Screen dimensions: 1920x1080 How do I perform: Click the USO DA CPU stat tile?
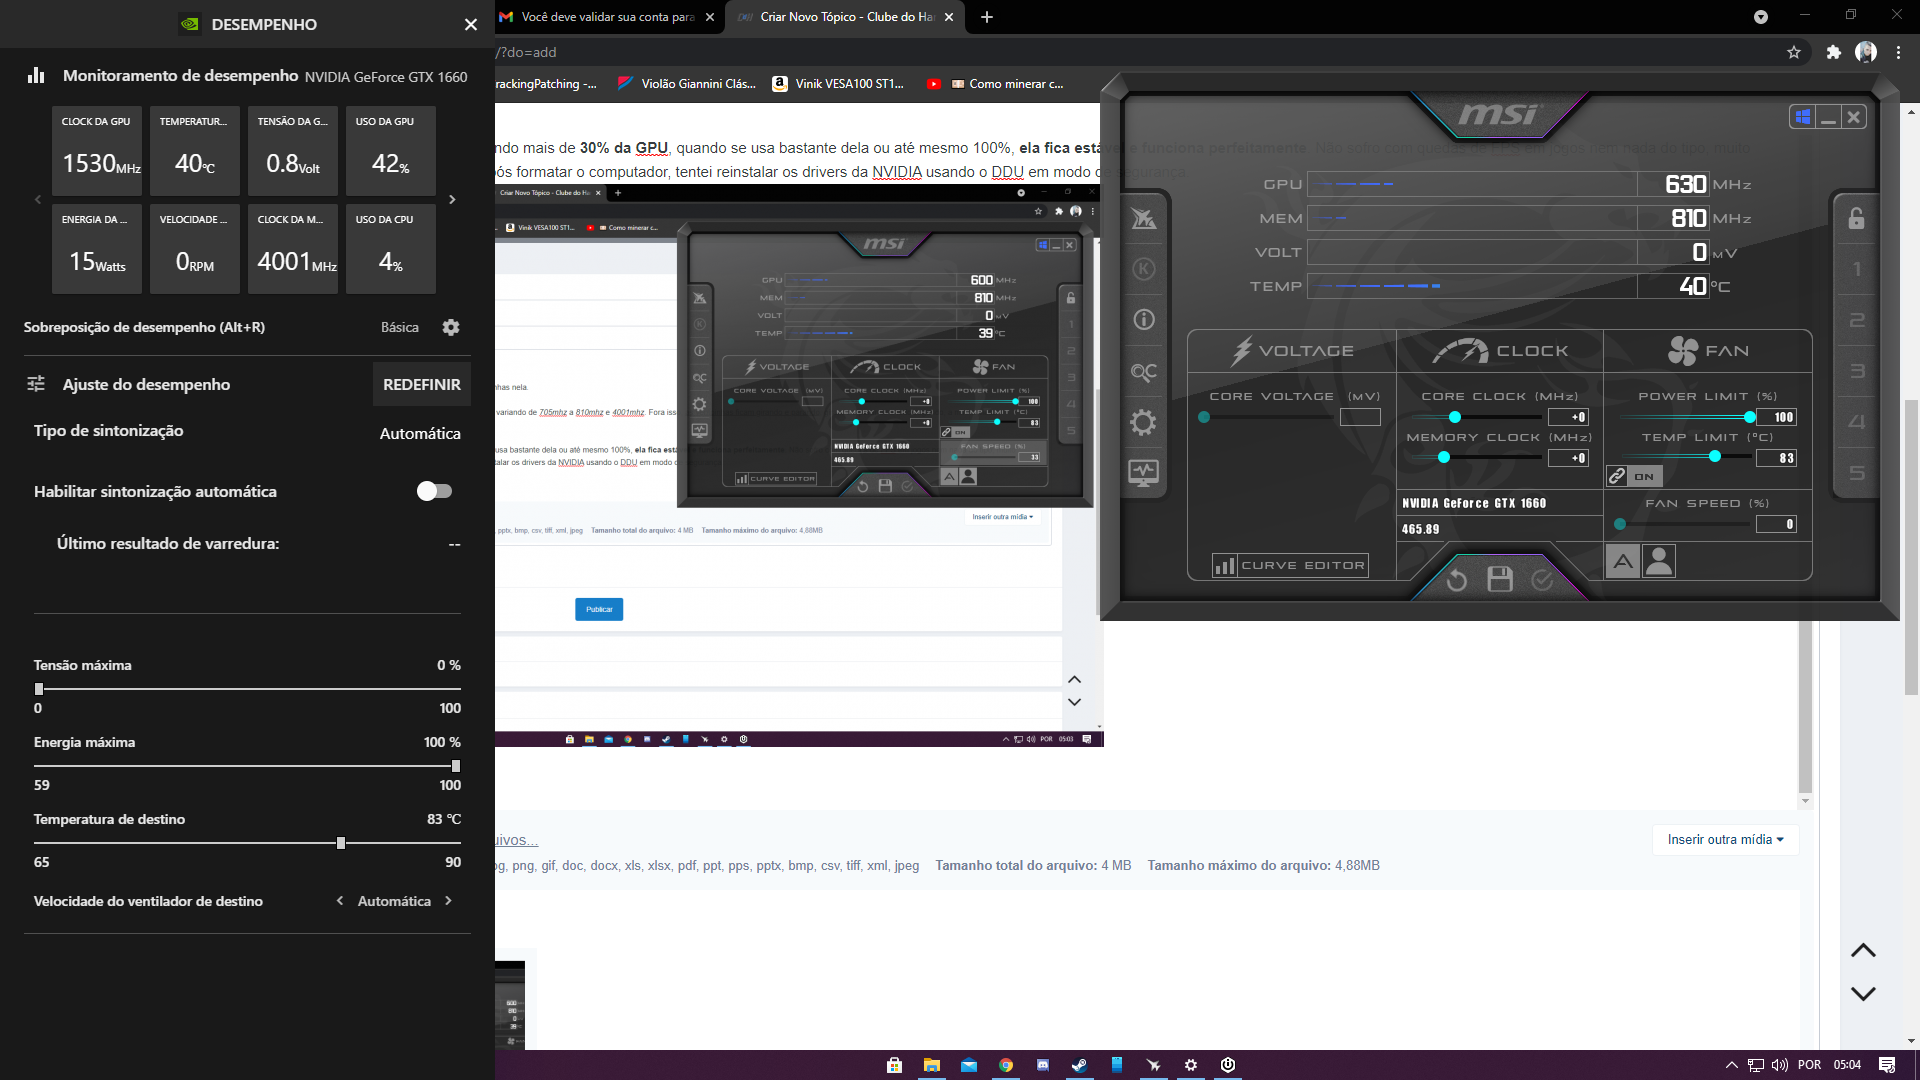click(x=391, y=249)
